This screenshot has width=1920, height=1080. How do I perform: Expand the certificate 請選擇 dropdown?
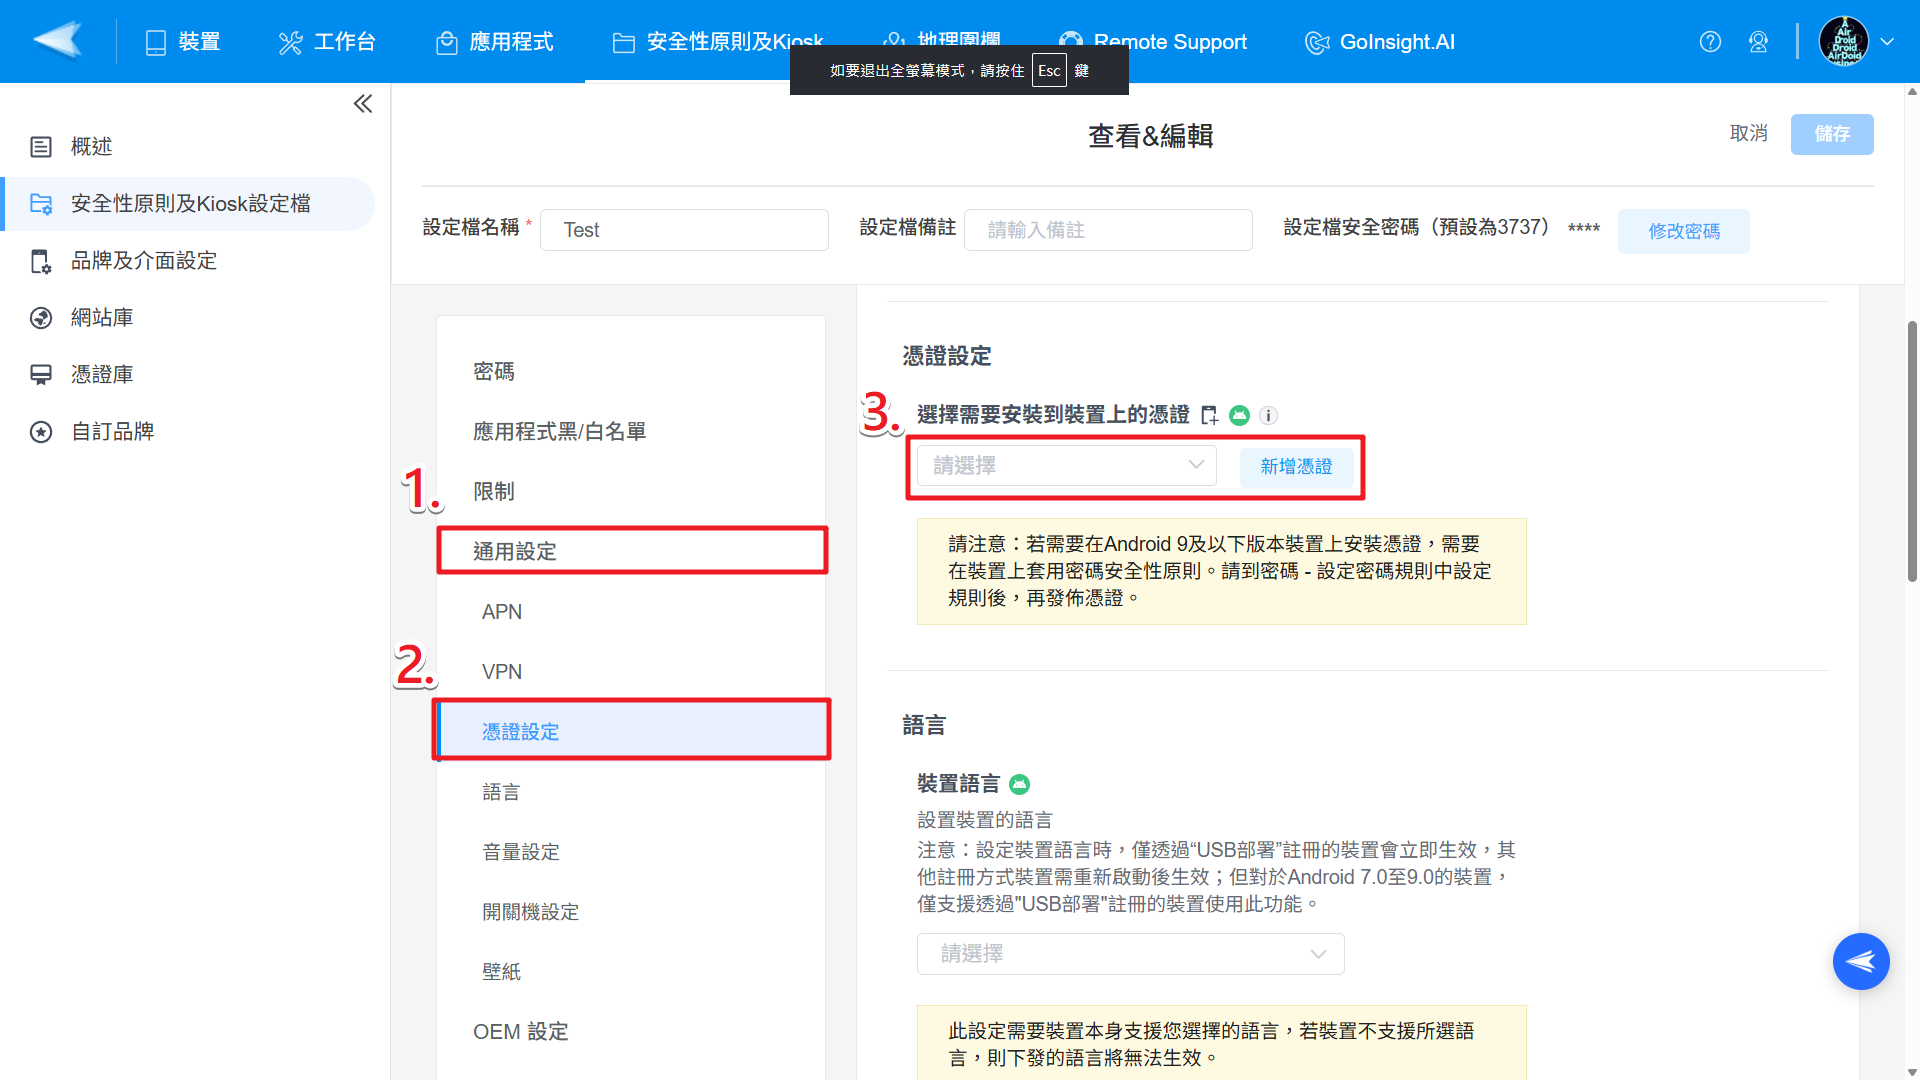1066,466
